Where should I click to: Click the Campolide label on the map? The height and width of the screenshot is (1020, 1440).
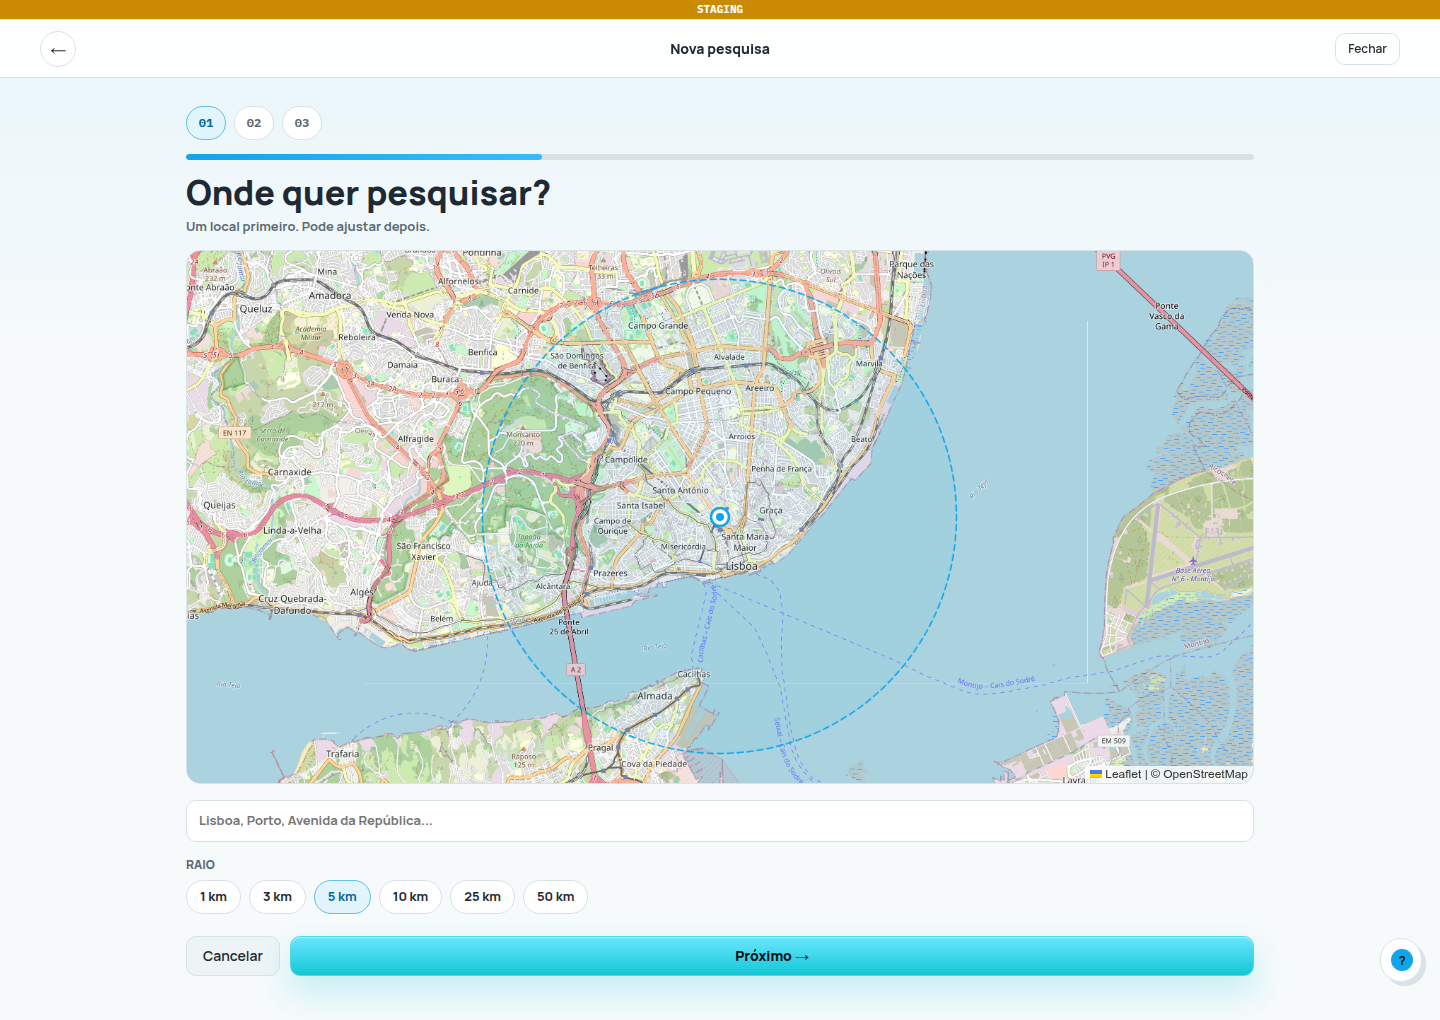[x=626, y=460]
